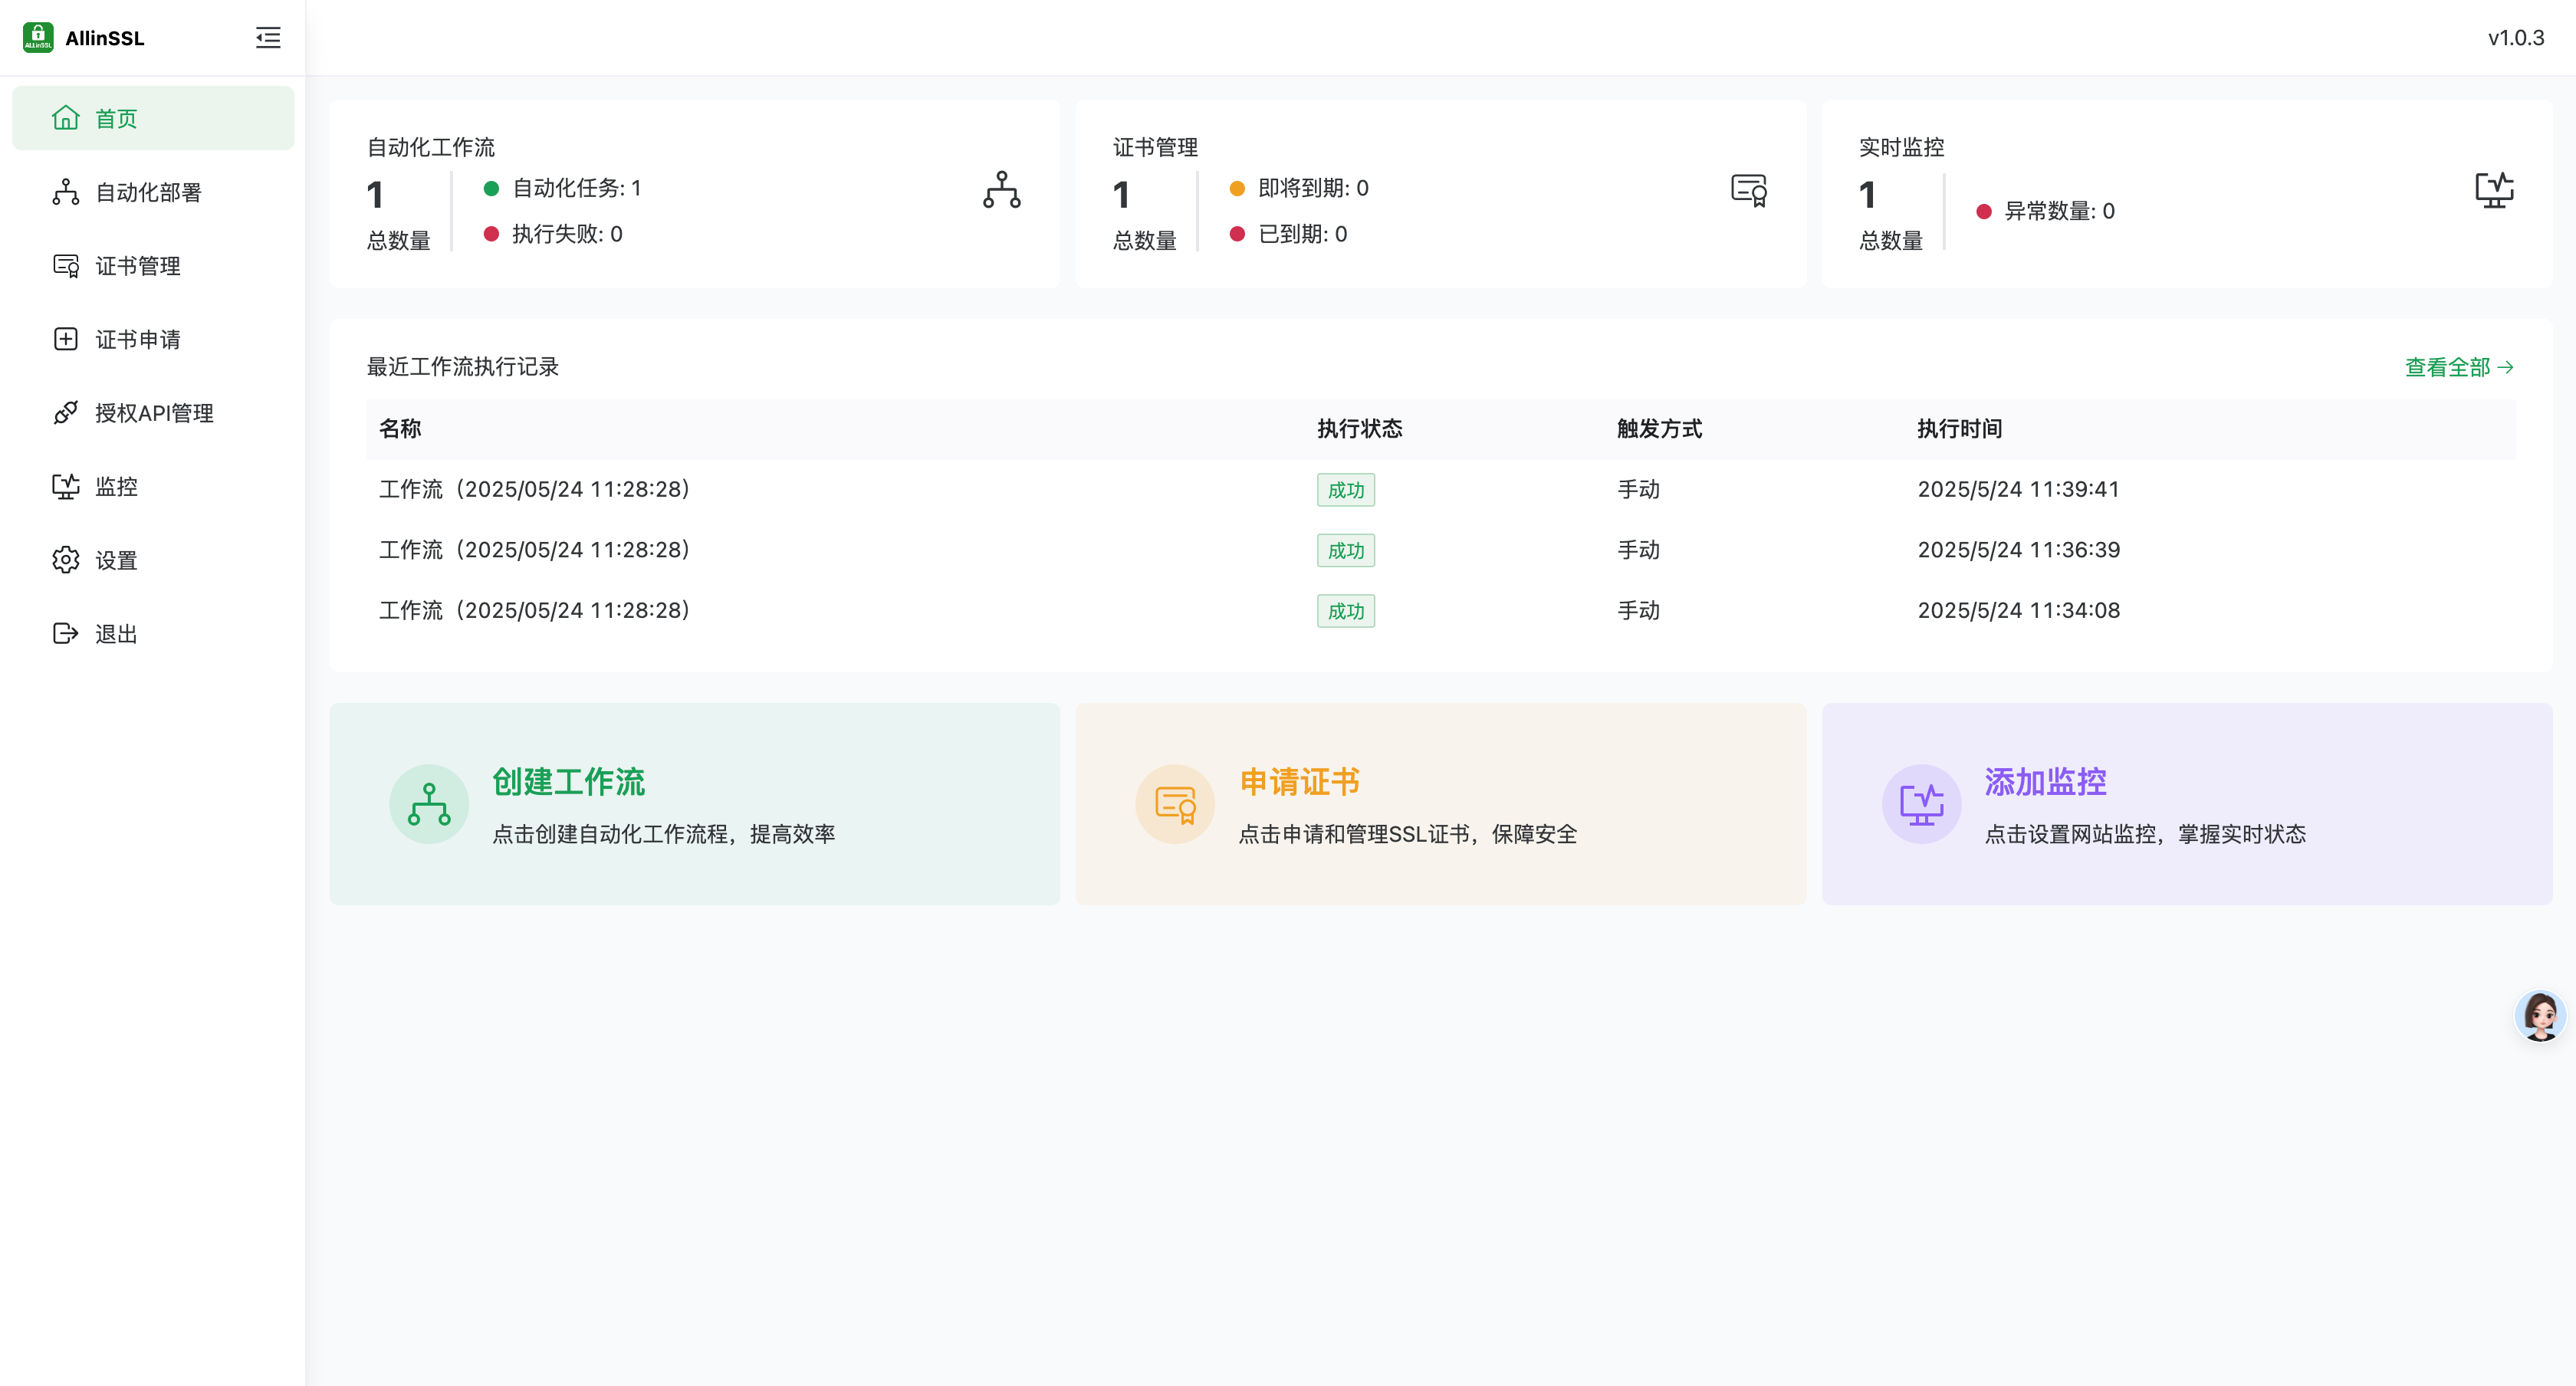This screenshot has height=1386, width=2576.
Task: Click the 查看全部 link
Action: point(2458,367)
